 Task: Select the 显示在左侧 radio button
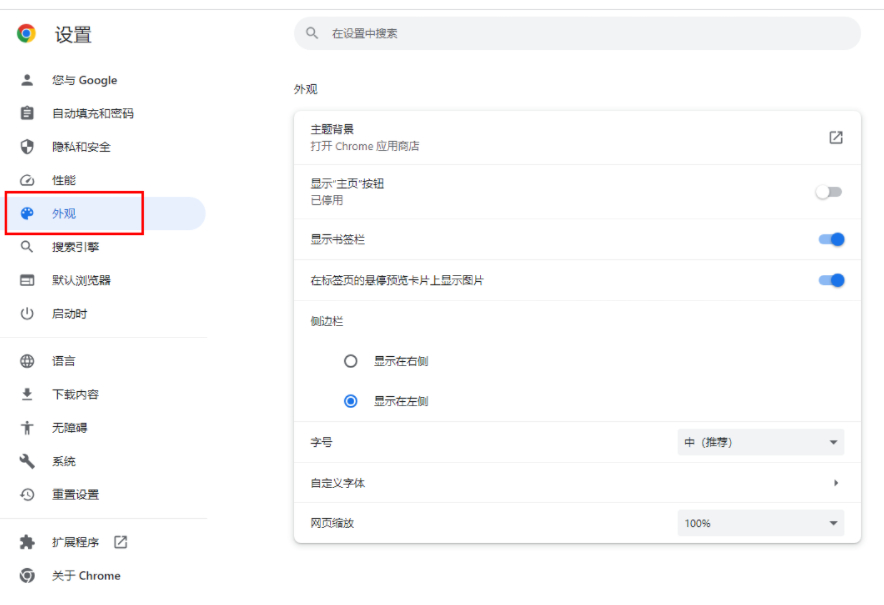click(351, 401)
